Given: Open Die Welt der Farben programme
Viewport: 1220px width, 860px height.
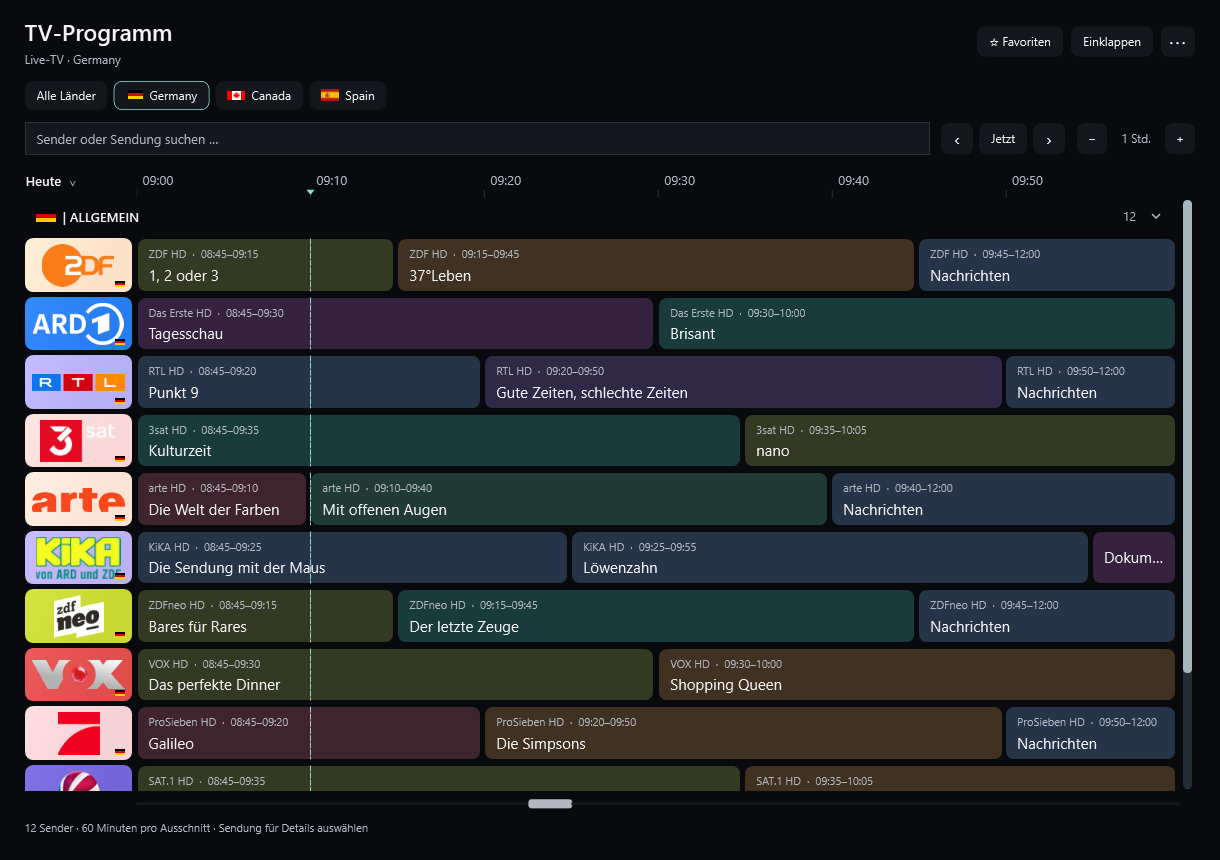Looking at the screenshot, I should (x=222, y=499).
